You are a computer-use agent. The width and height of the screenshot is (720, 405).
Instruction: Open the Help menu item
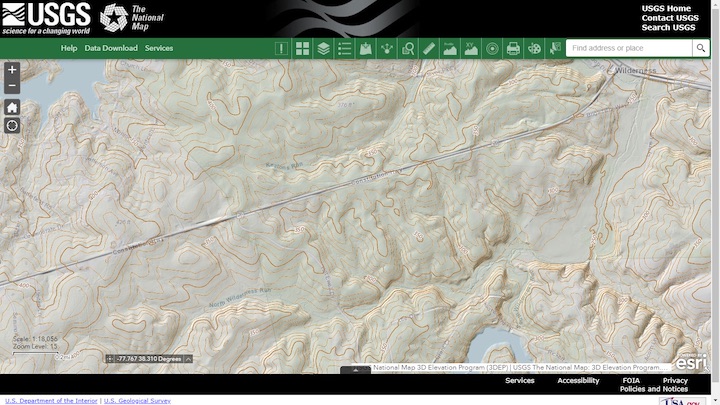tap(68, 48)
